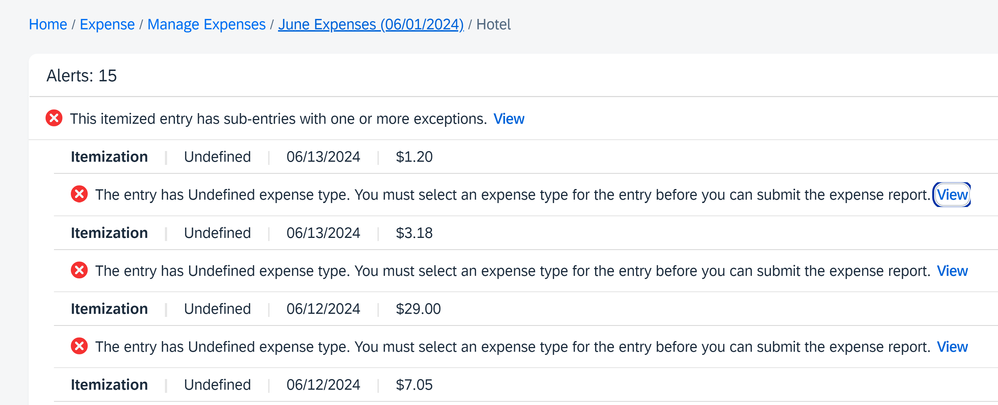Click the error icon under the $29.00 itemization

(x=79, y=346)
